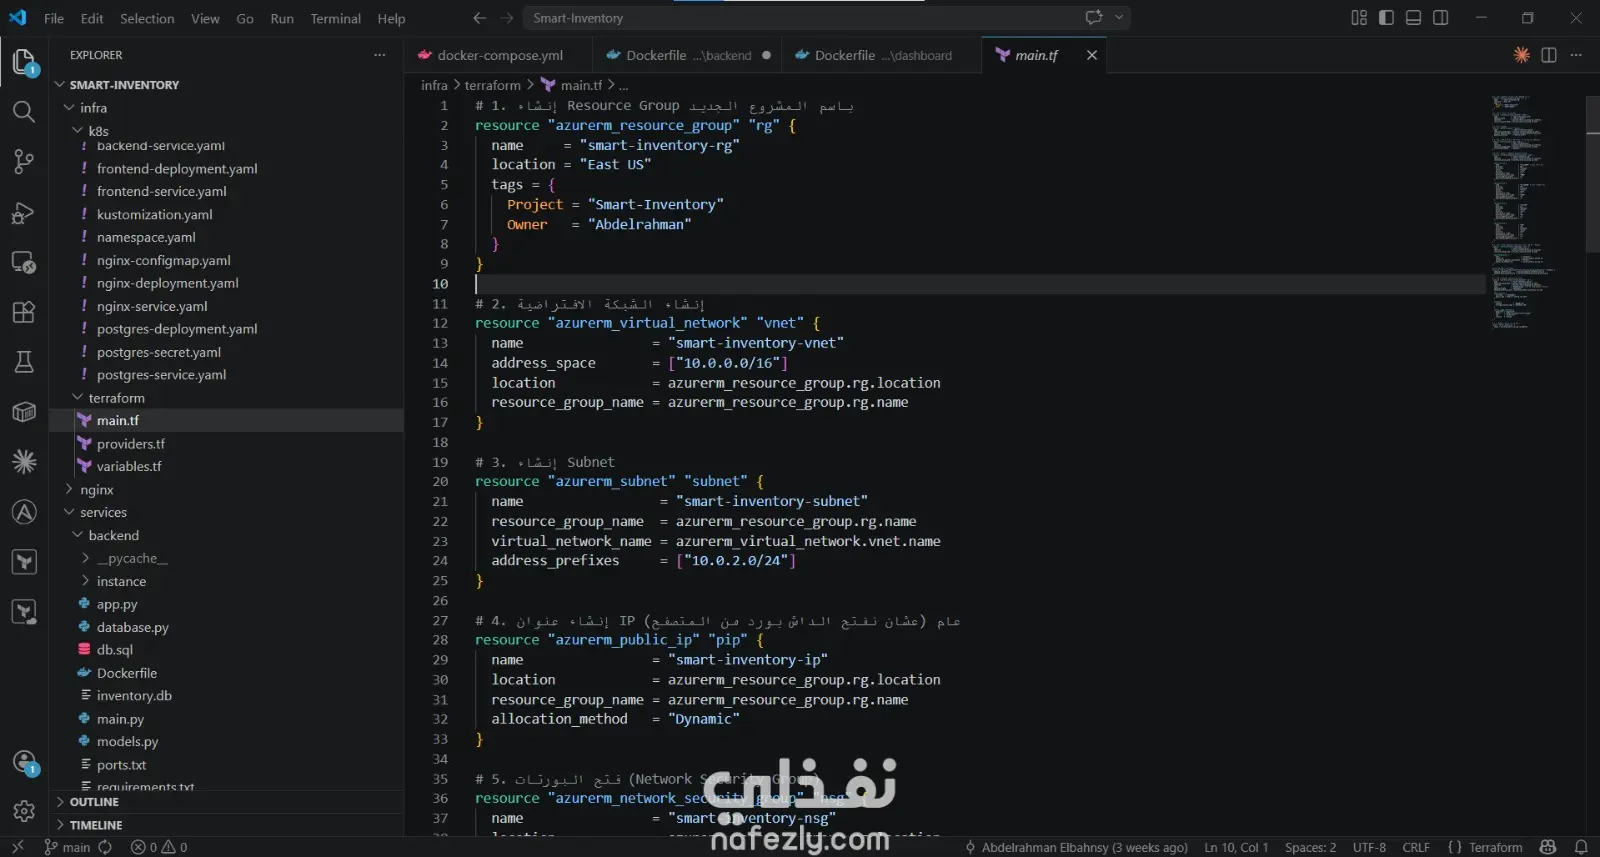Click the Copilot status icon in status bar

[1548, 847]
